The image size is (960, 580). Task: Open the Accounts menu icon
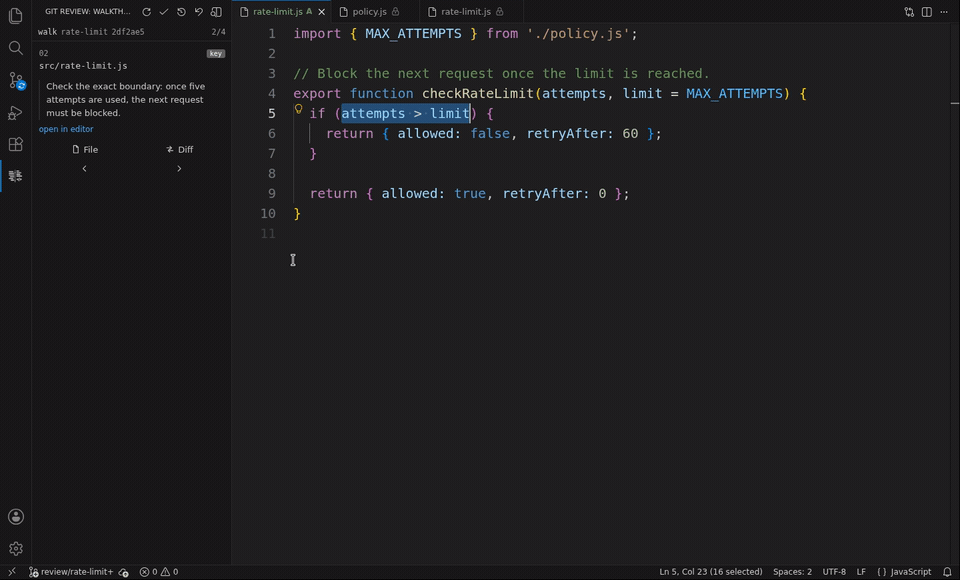16,516
